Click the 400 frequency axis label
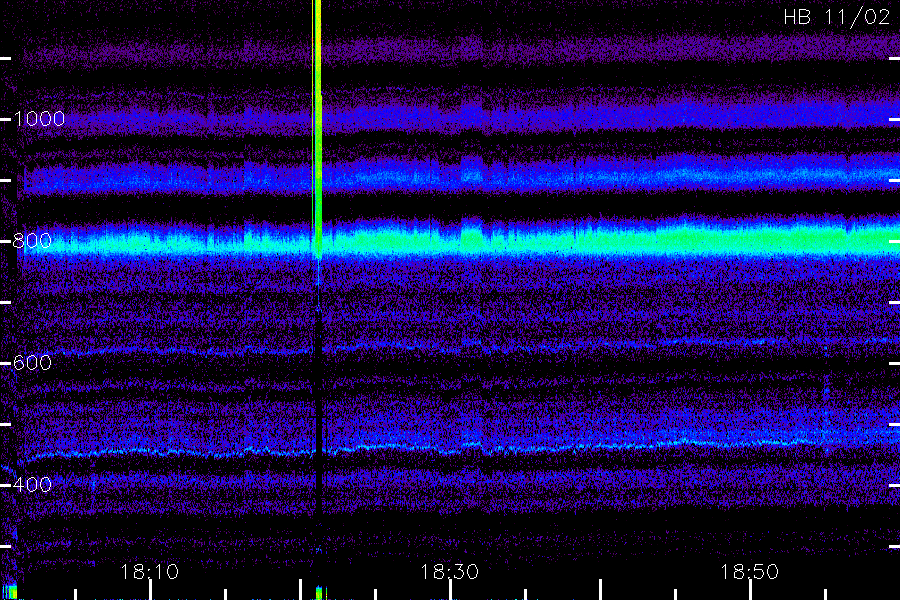This screenshot has height=600, width=900. (32, 485)
